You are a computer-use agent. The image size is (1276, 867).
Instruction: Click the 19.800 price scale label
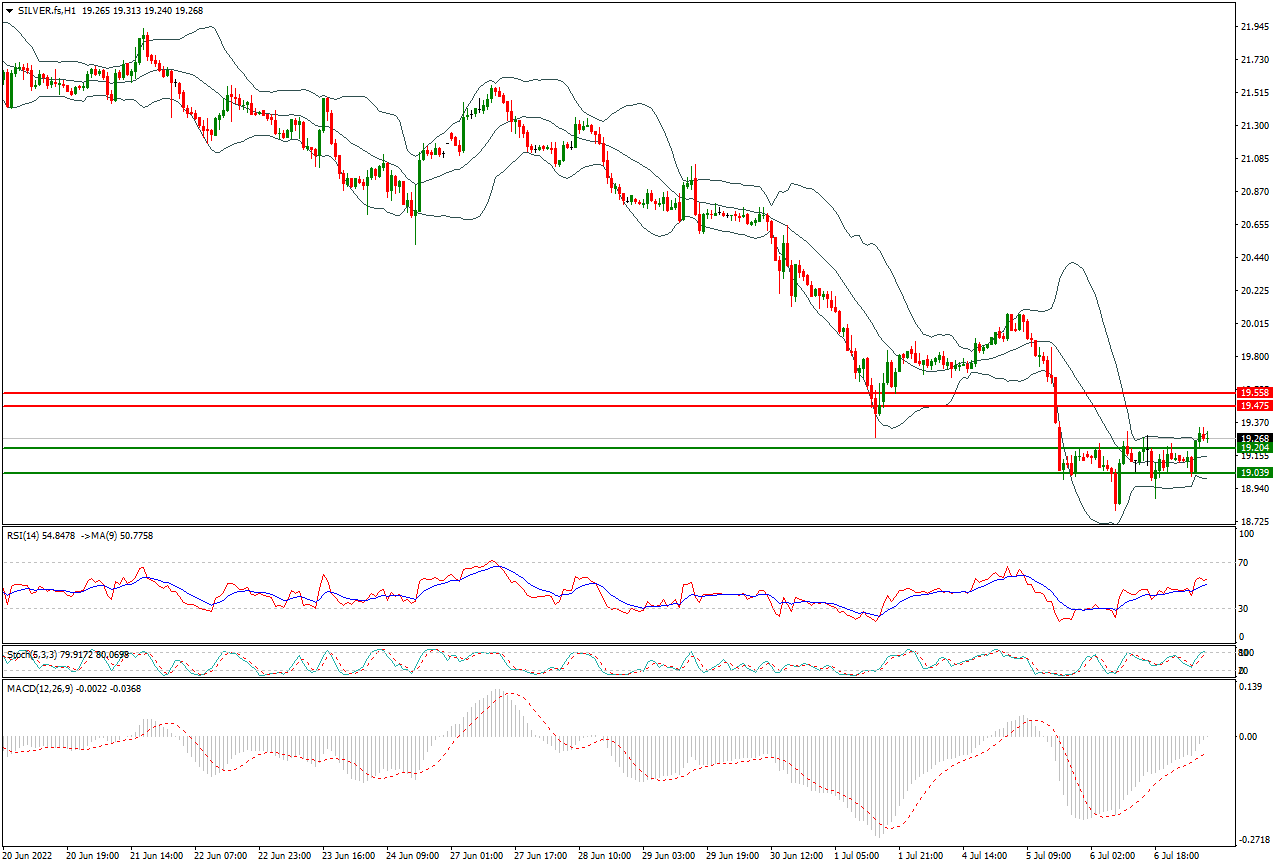[x=1254, y=356]
